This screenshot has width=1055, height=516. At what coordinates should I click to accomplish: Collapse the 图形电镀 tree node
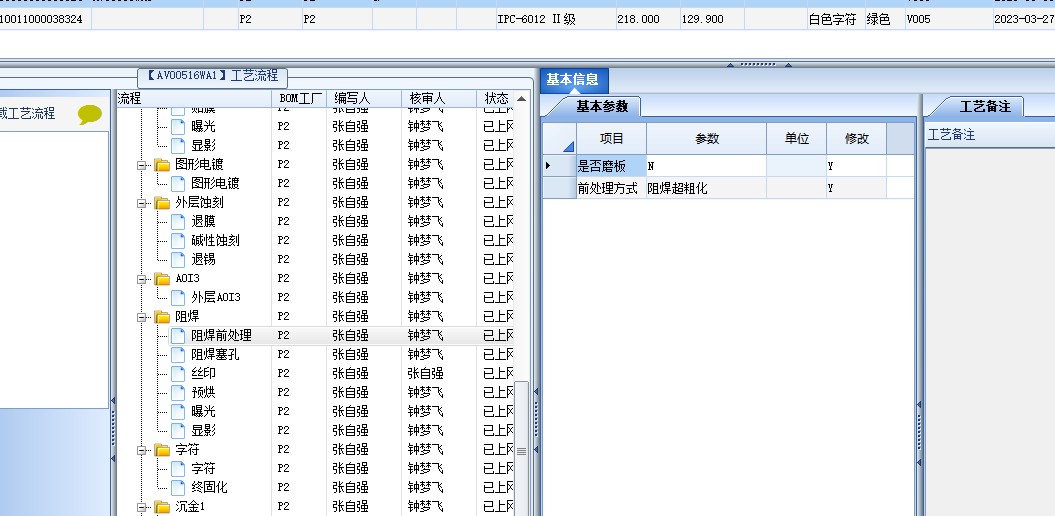pyautogui.click(x=142, y=165)
